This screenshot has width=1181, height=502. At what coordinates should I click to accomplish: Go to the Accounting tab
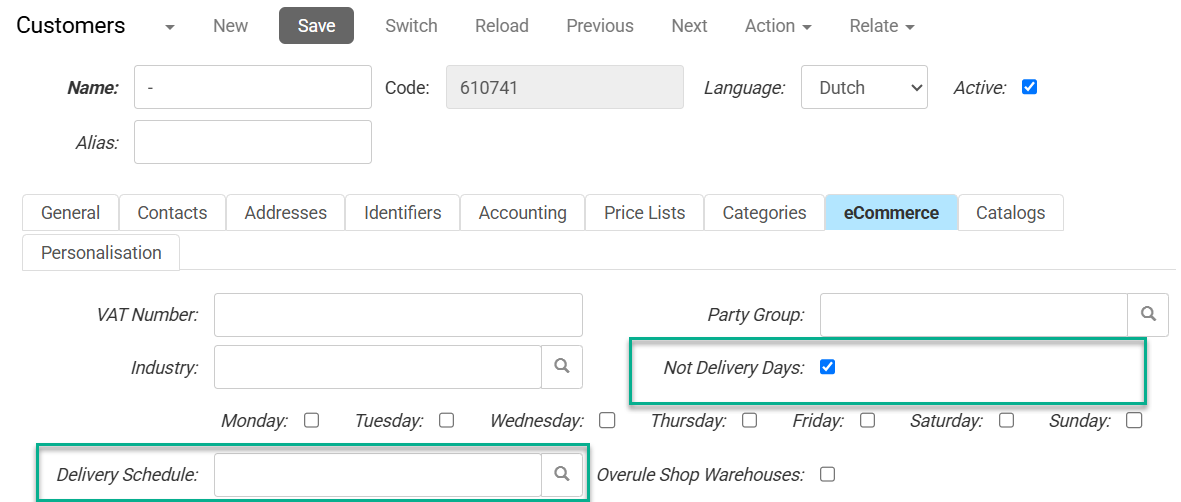(x=522, y=213)
